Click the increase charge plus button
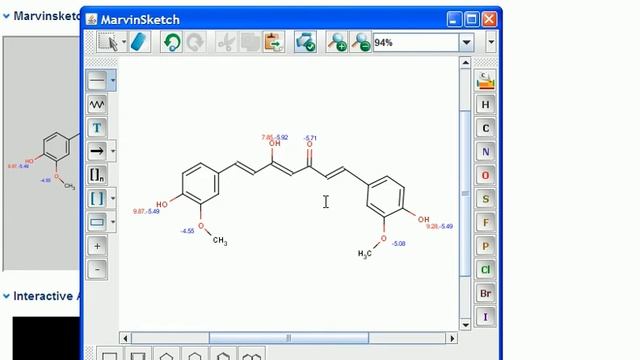This screenshot has height=360, width=640. pyautogui.click(x=97, y=246)
